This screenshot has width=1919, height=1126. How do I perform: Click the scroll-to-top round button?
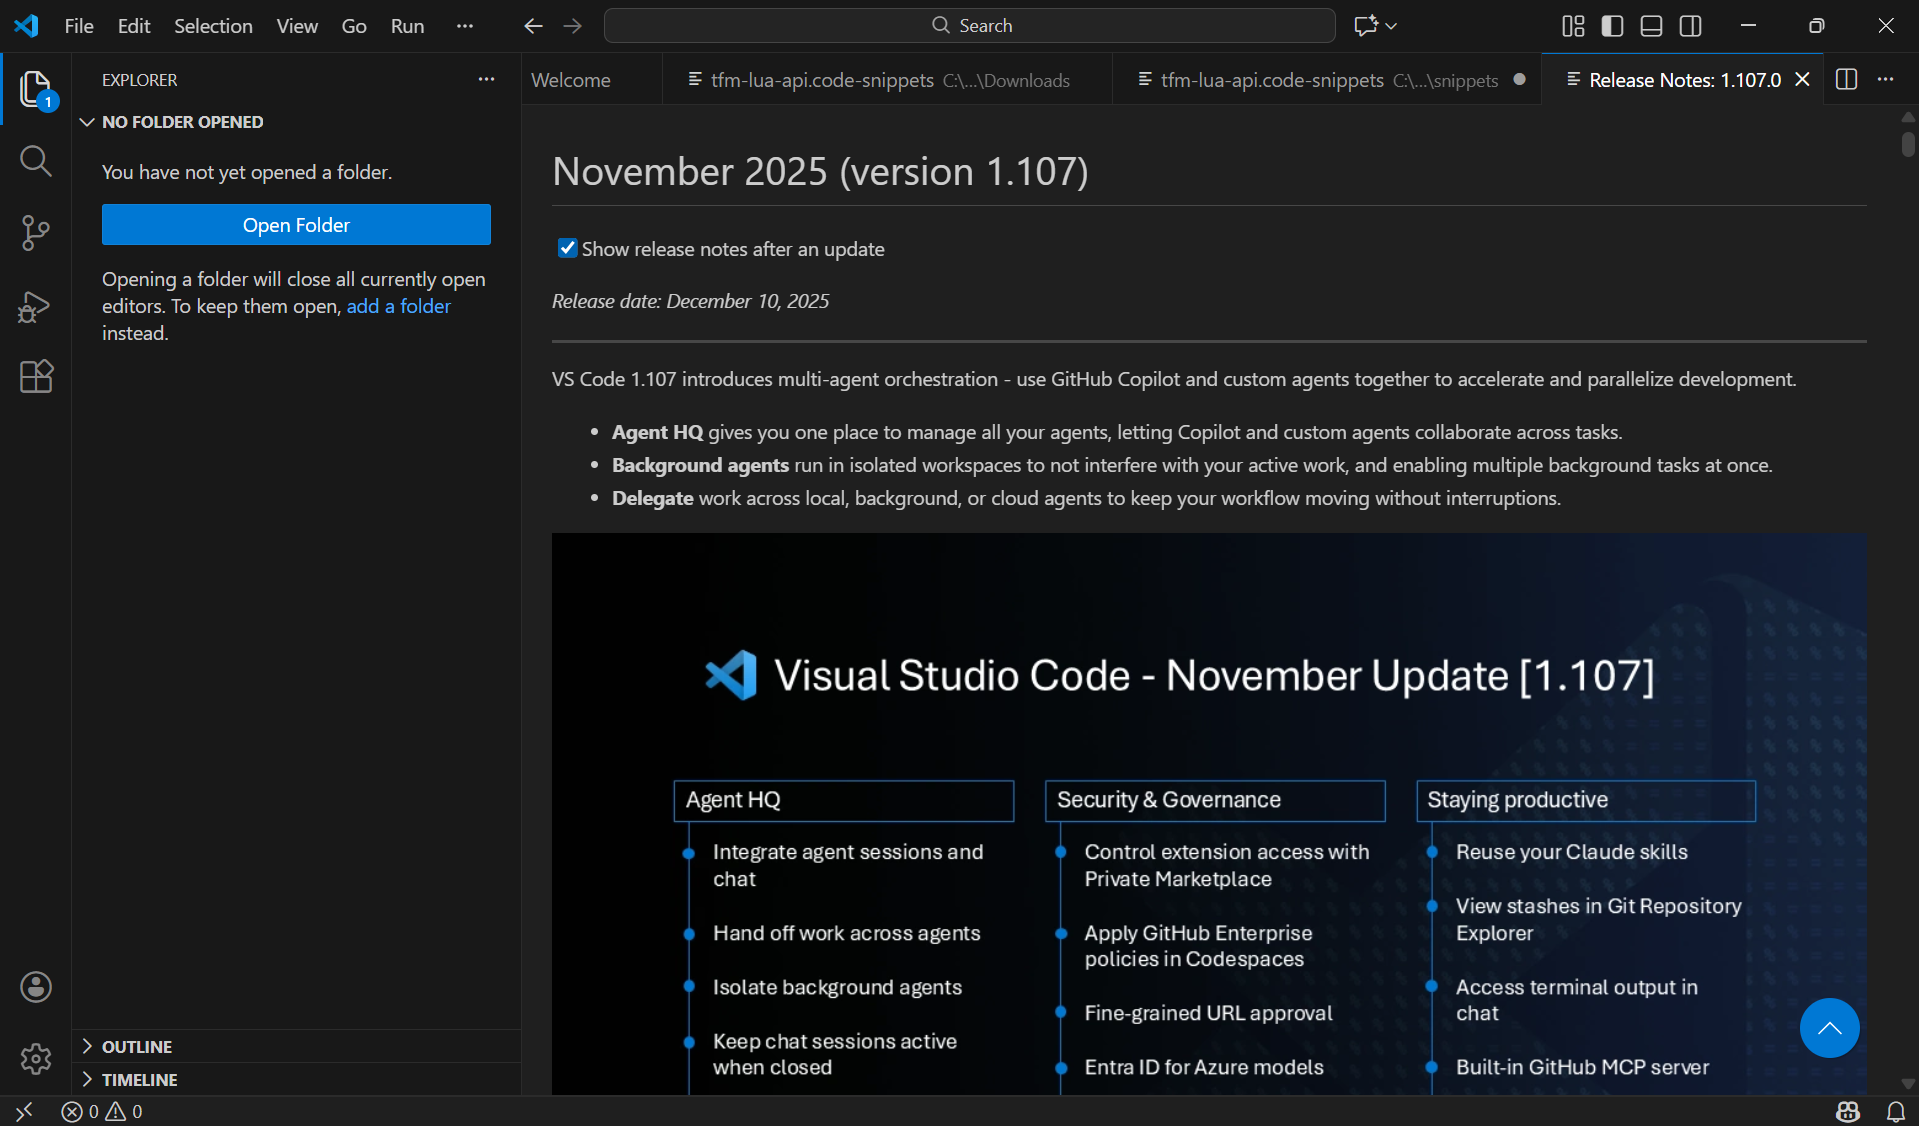point(1829,1028)
